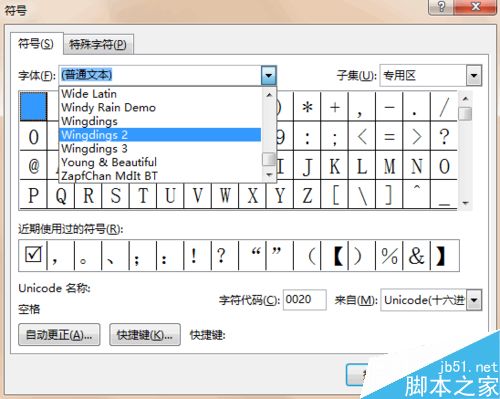Click the symbol grid scroll-up arrow

pos(465,99)
